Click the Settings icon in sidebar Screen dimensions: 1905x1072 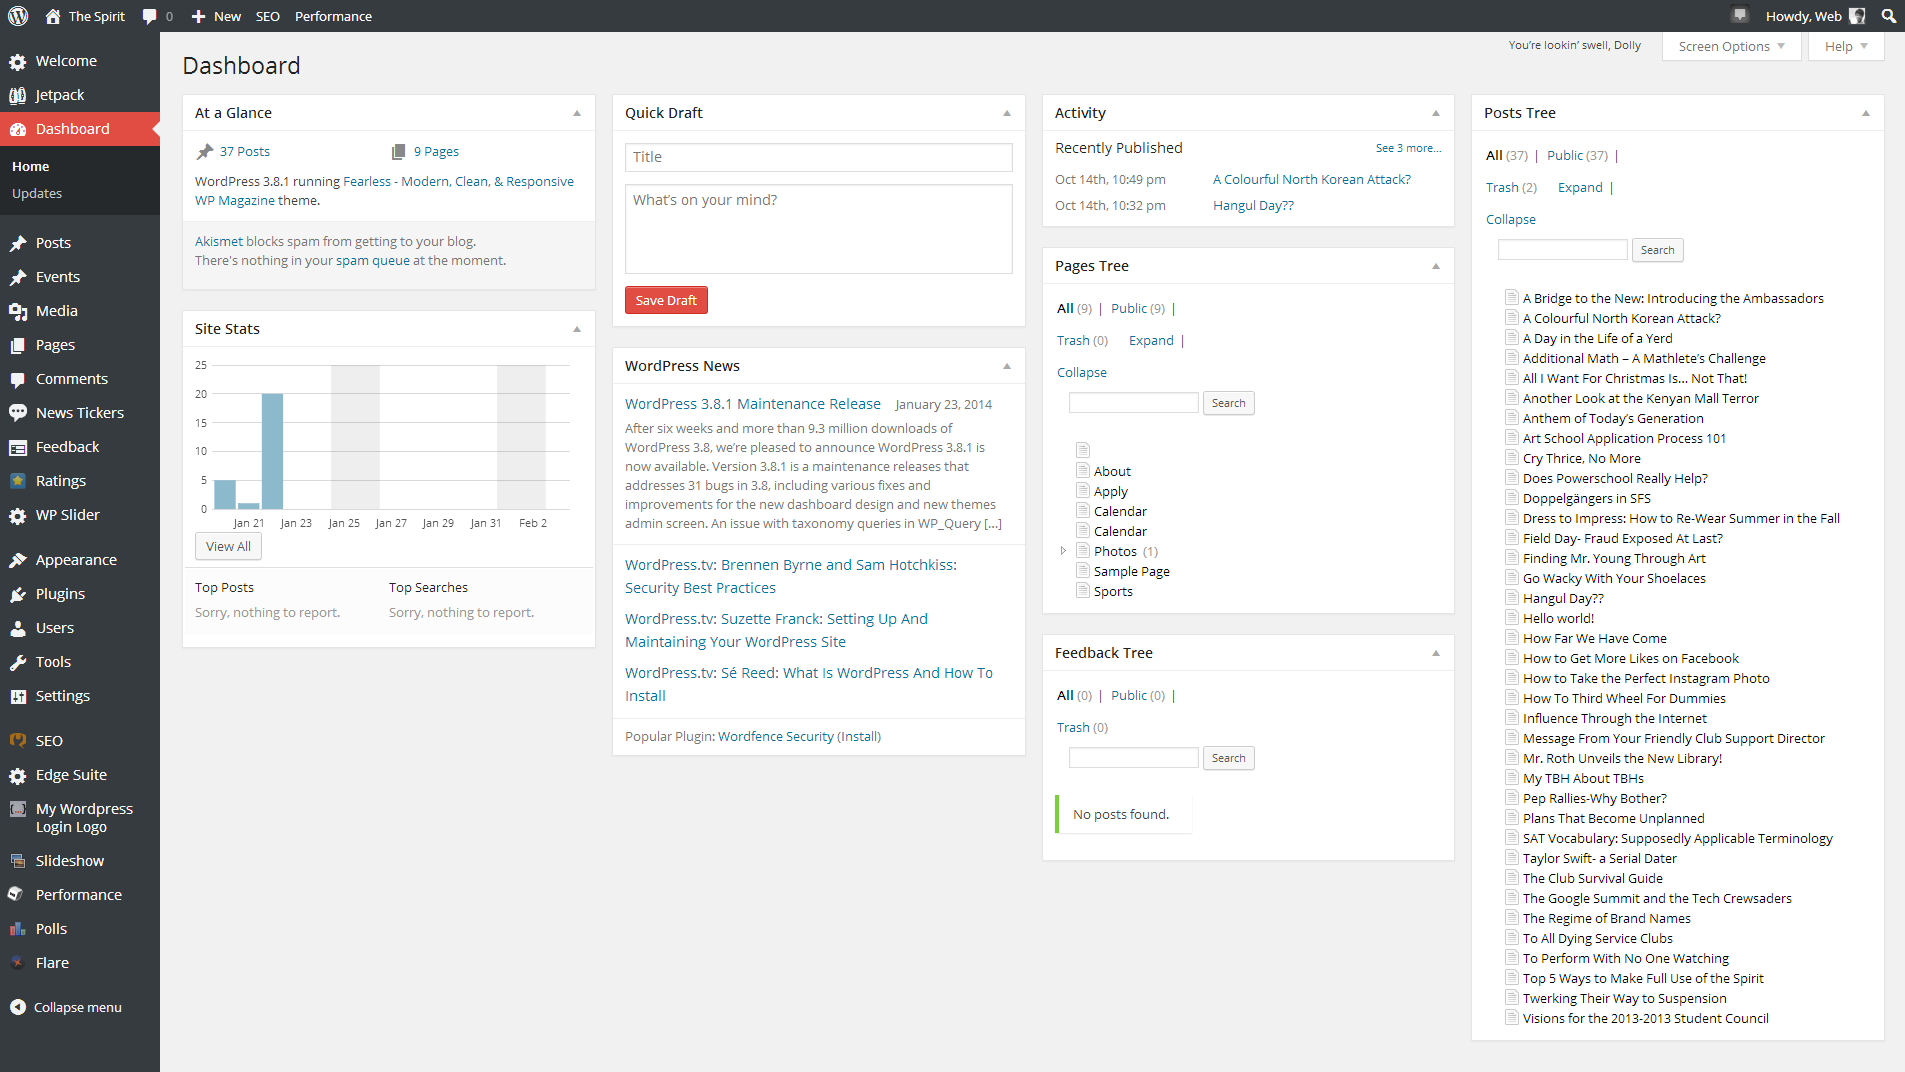coord(18,697)
